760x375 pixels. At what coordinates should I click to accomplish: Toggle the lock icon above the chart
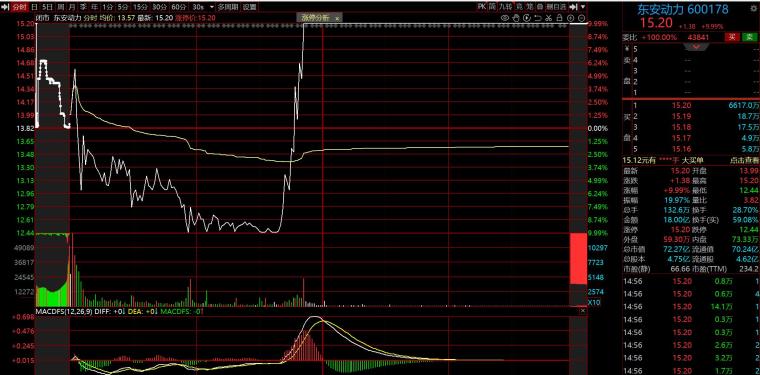(x=559, y=18)
